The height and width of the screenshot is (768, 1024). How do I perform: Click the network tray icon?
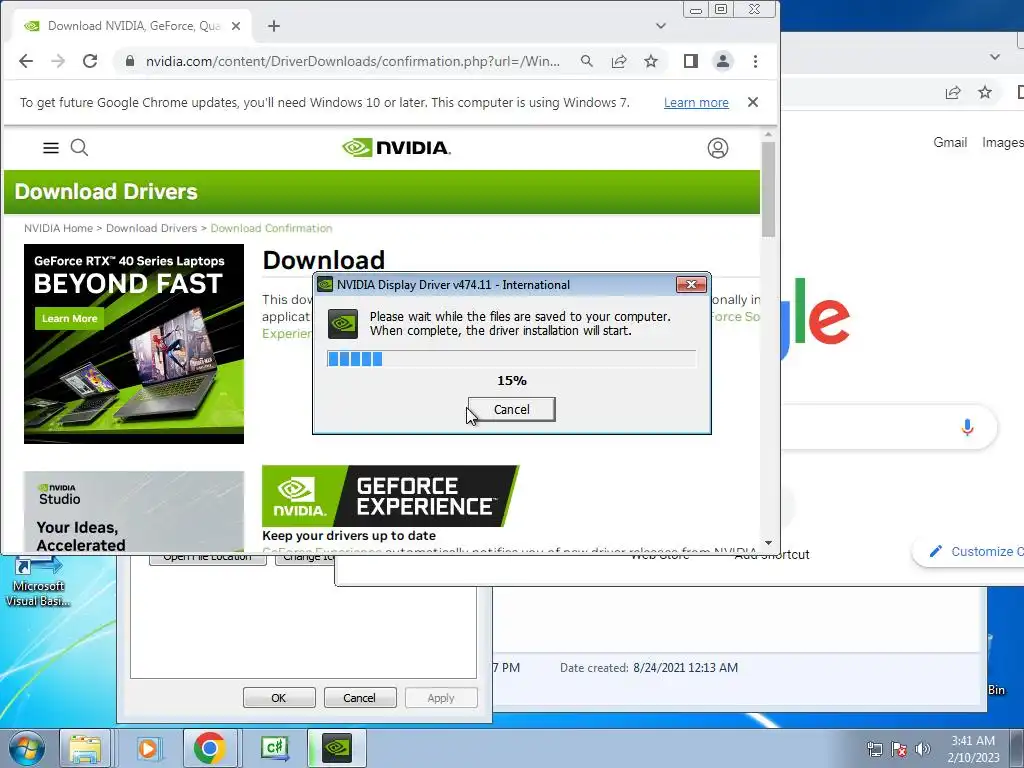(874, 749)
